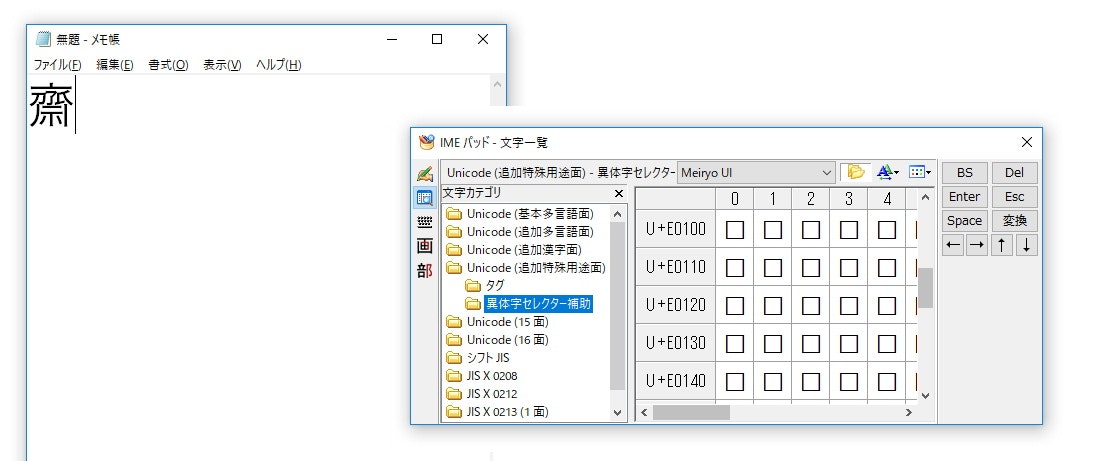
Task: Open the grid view options icon
Action: [919, 172]
